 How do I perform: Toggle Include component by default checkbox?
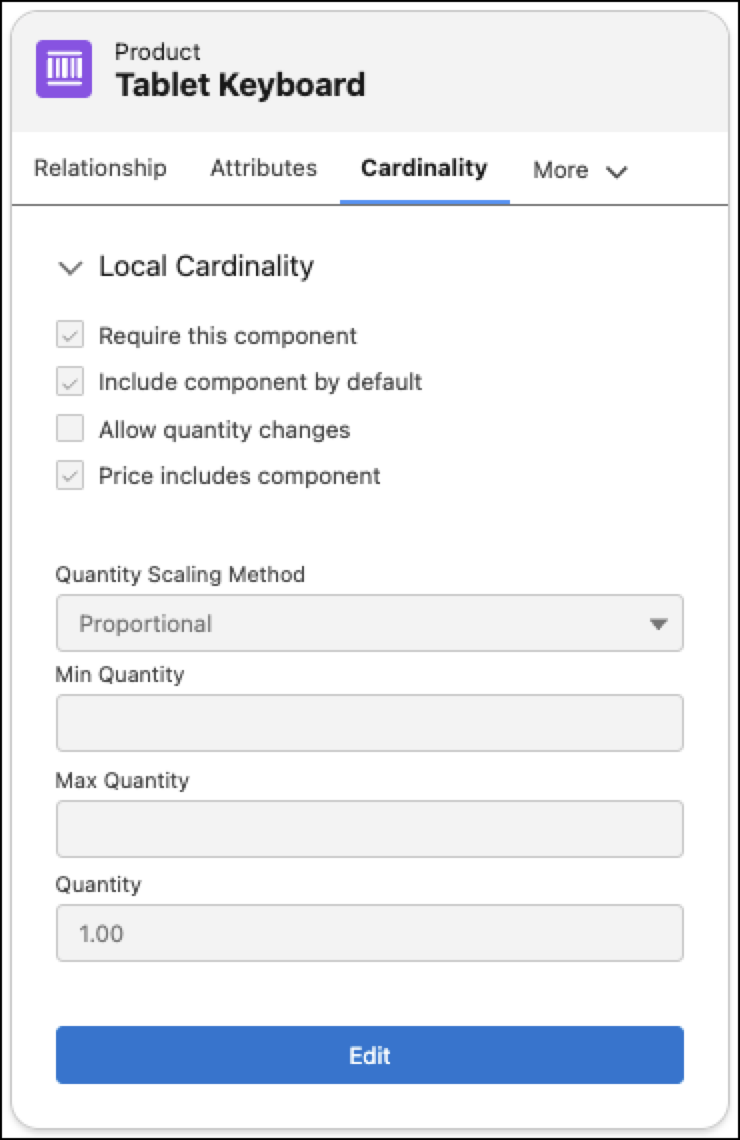click(x=70, y=382)
